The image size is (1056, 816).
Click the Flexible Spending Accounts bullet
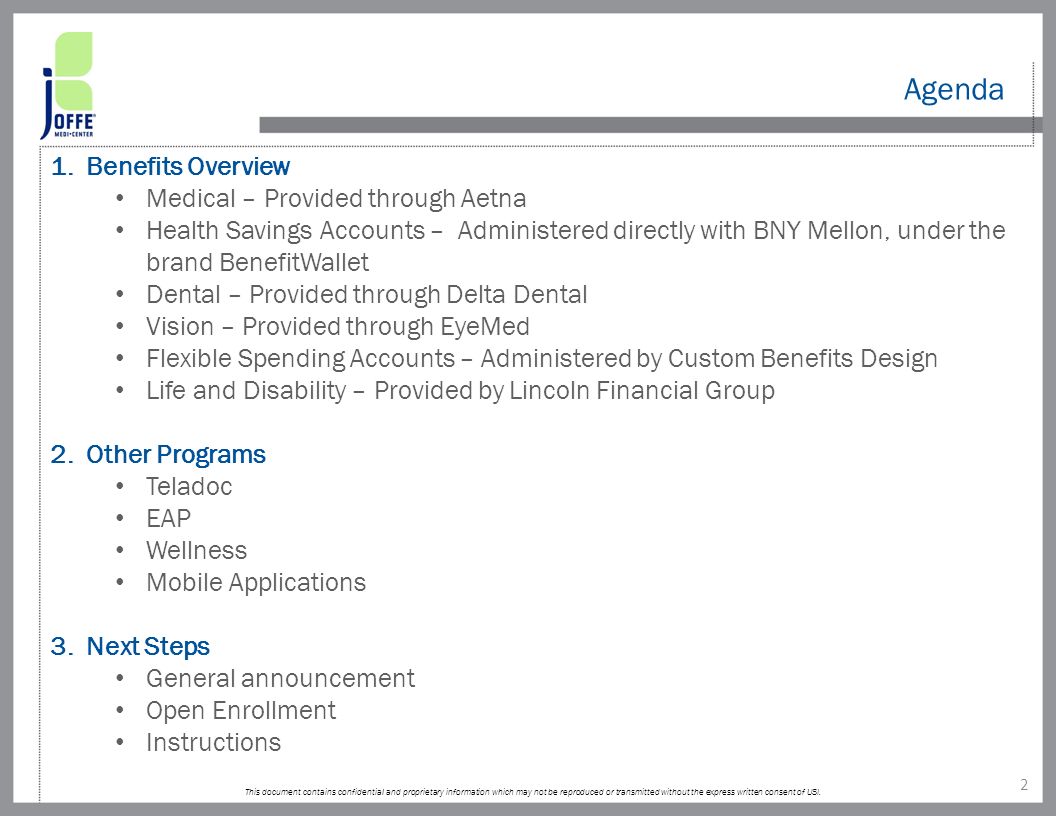pyautogui.click(x=541, y=358)
